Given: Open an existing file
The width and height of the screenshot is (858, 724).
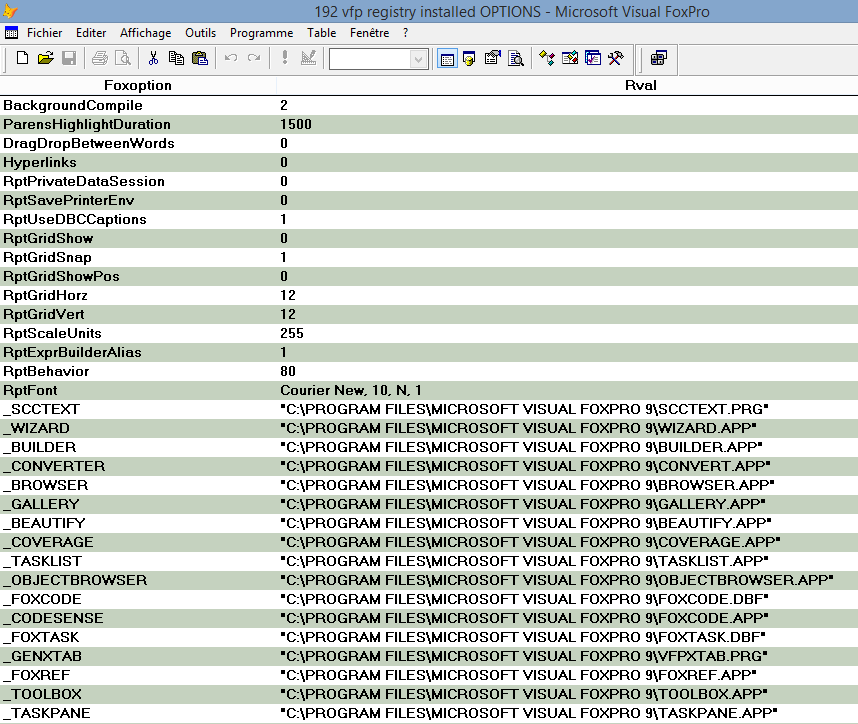Looking at the screenshot, I should [x=47, y=58].
